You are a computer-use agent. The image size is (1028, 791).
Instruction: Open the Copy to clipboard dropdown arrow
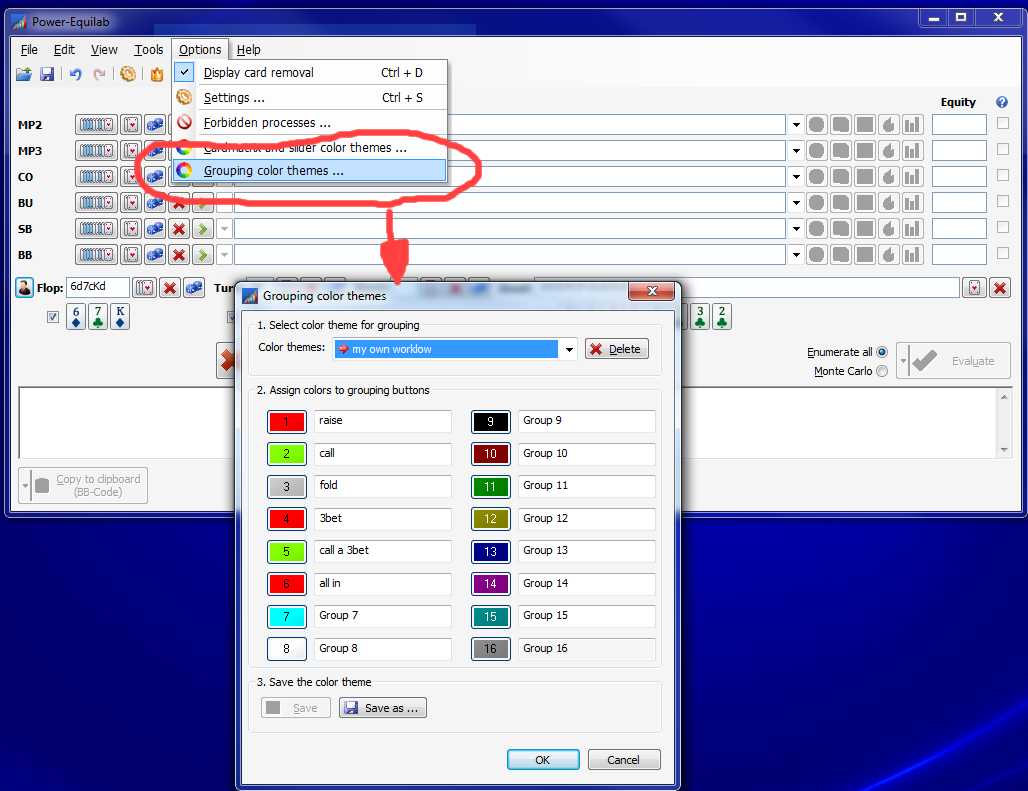(x=25, y=486)
